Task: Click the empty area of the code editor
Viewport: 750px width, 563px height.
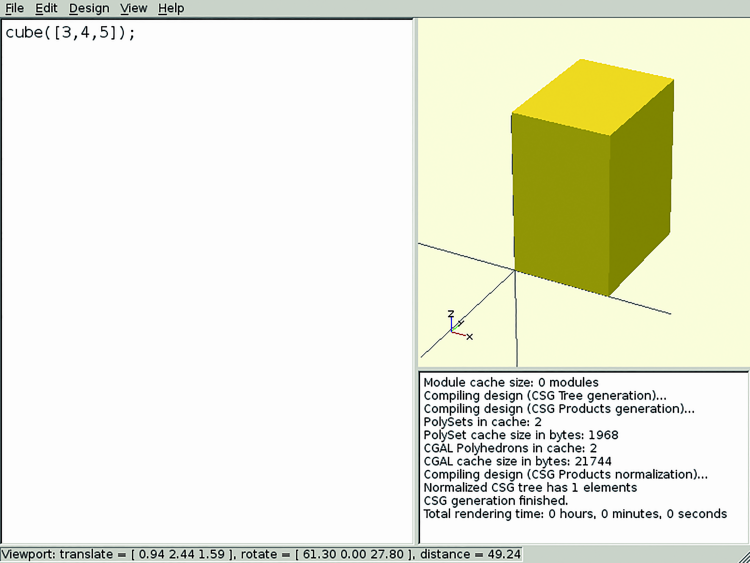Action: click(200, 300)
